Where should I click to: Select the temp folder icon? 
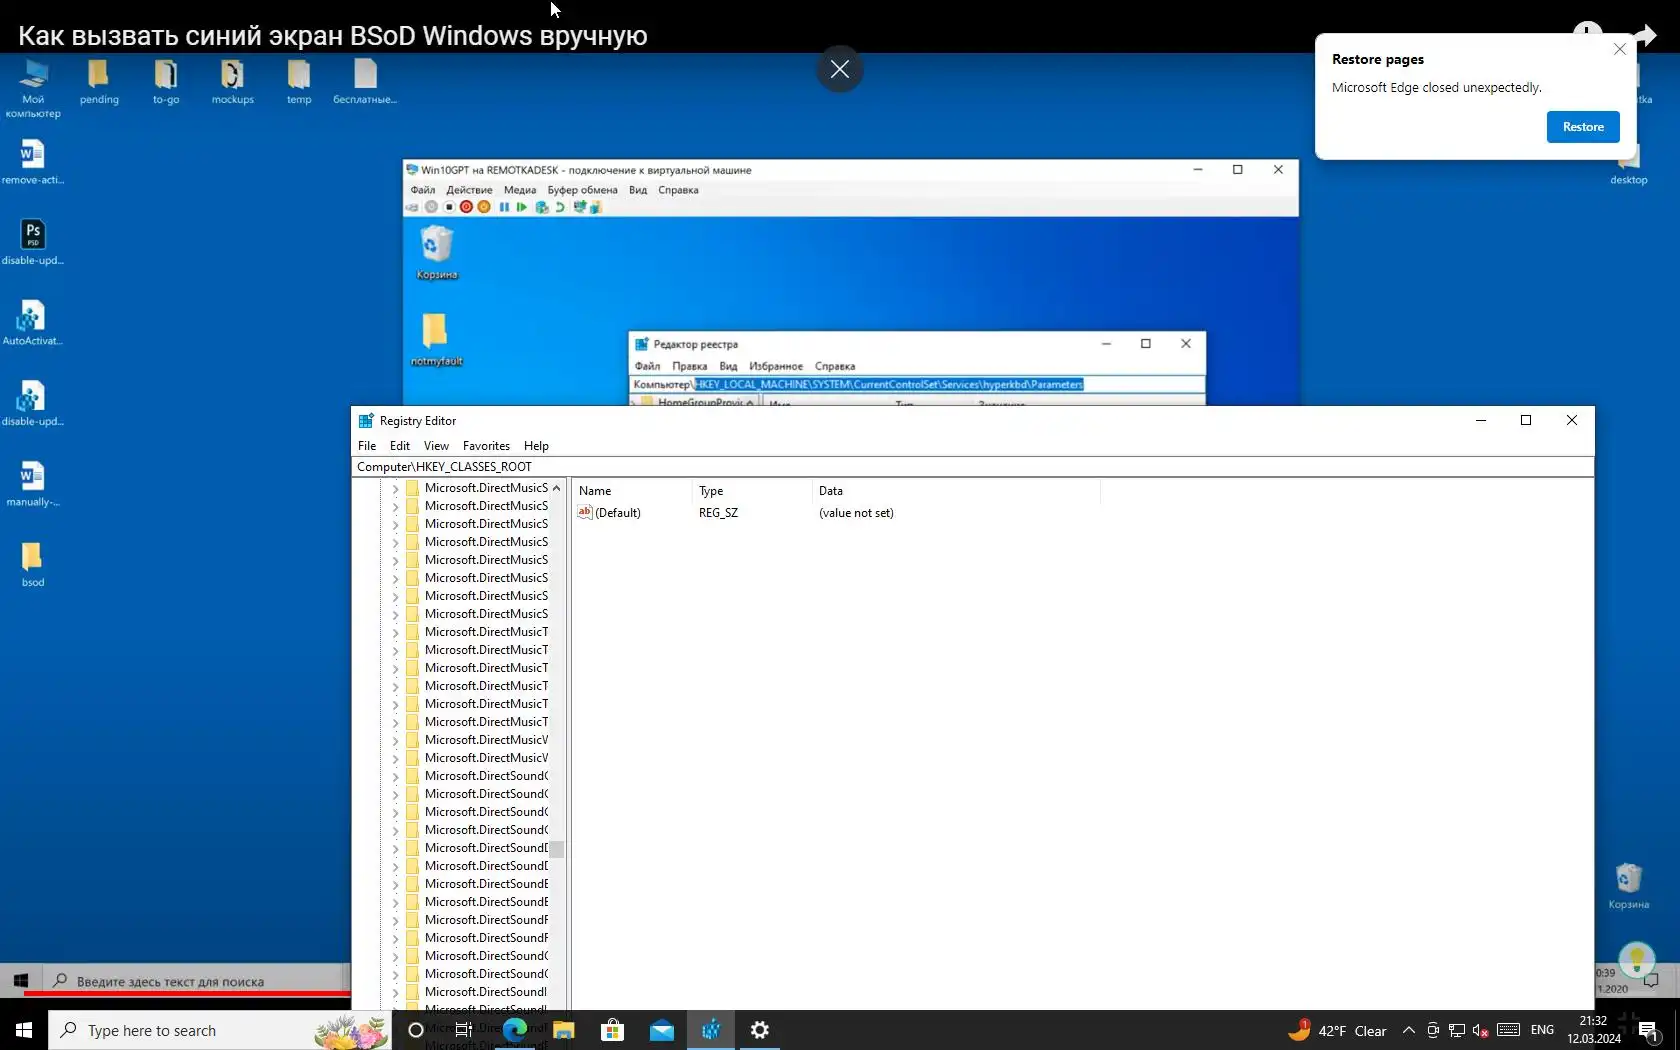pos(299,82)
